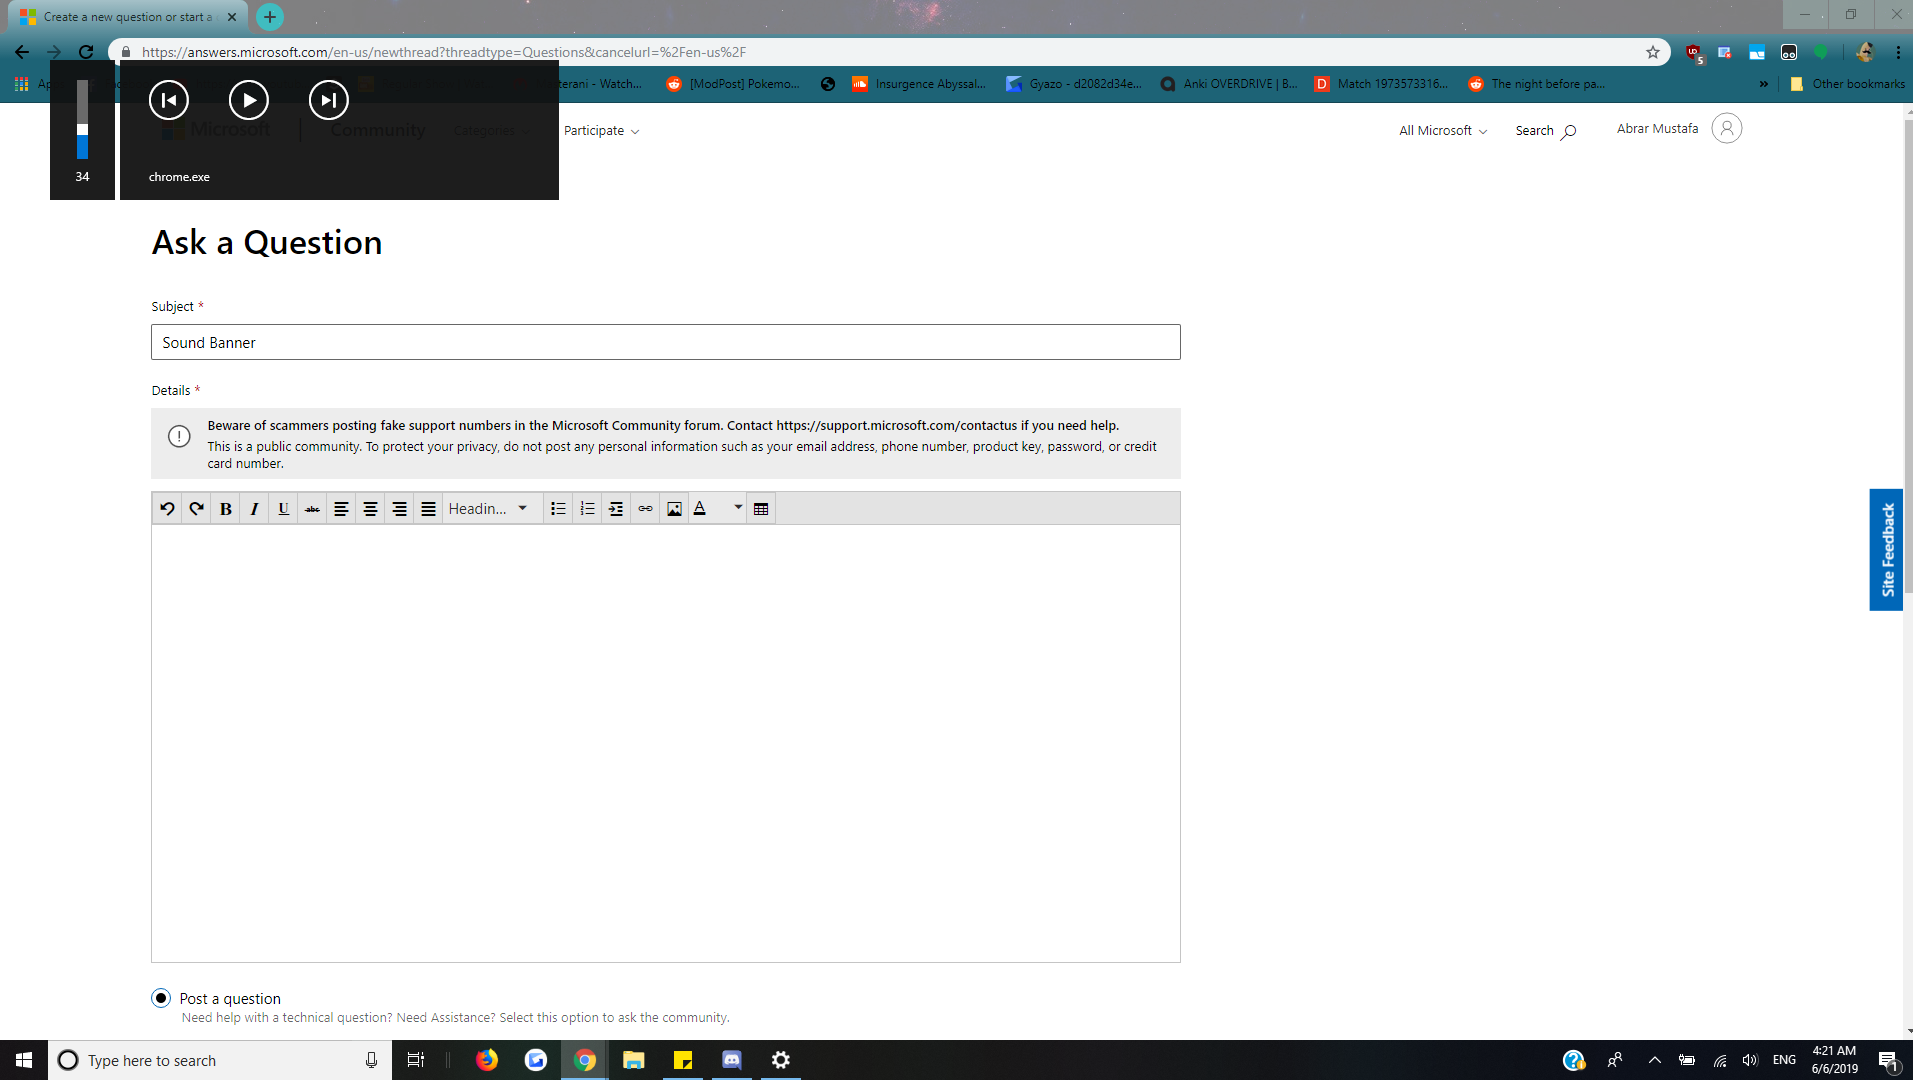Click the ENG language indicator
Viewport: 1913px width, 1080px height.
[1784, 1060]
